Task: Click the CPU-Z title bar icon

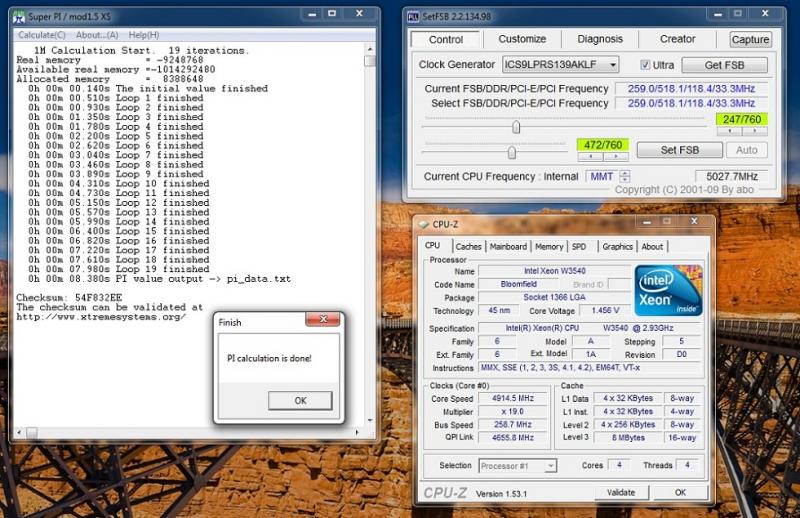Action: (423, 224)
